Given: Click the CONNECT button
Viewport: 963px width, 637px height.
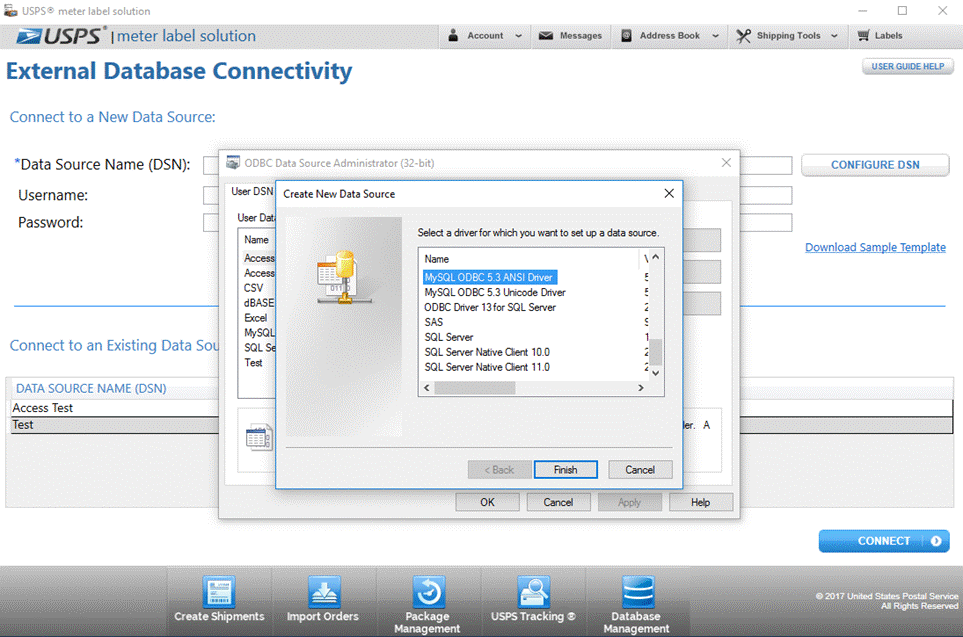Looking at the screenshot, I should click(884, 541).
